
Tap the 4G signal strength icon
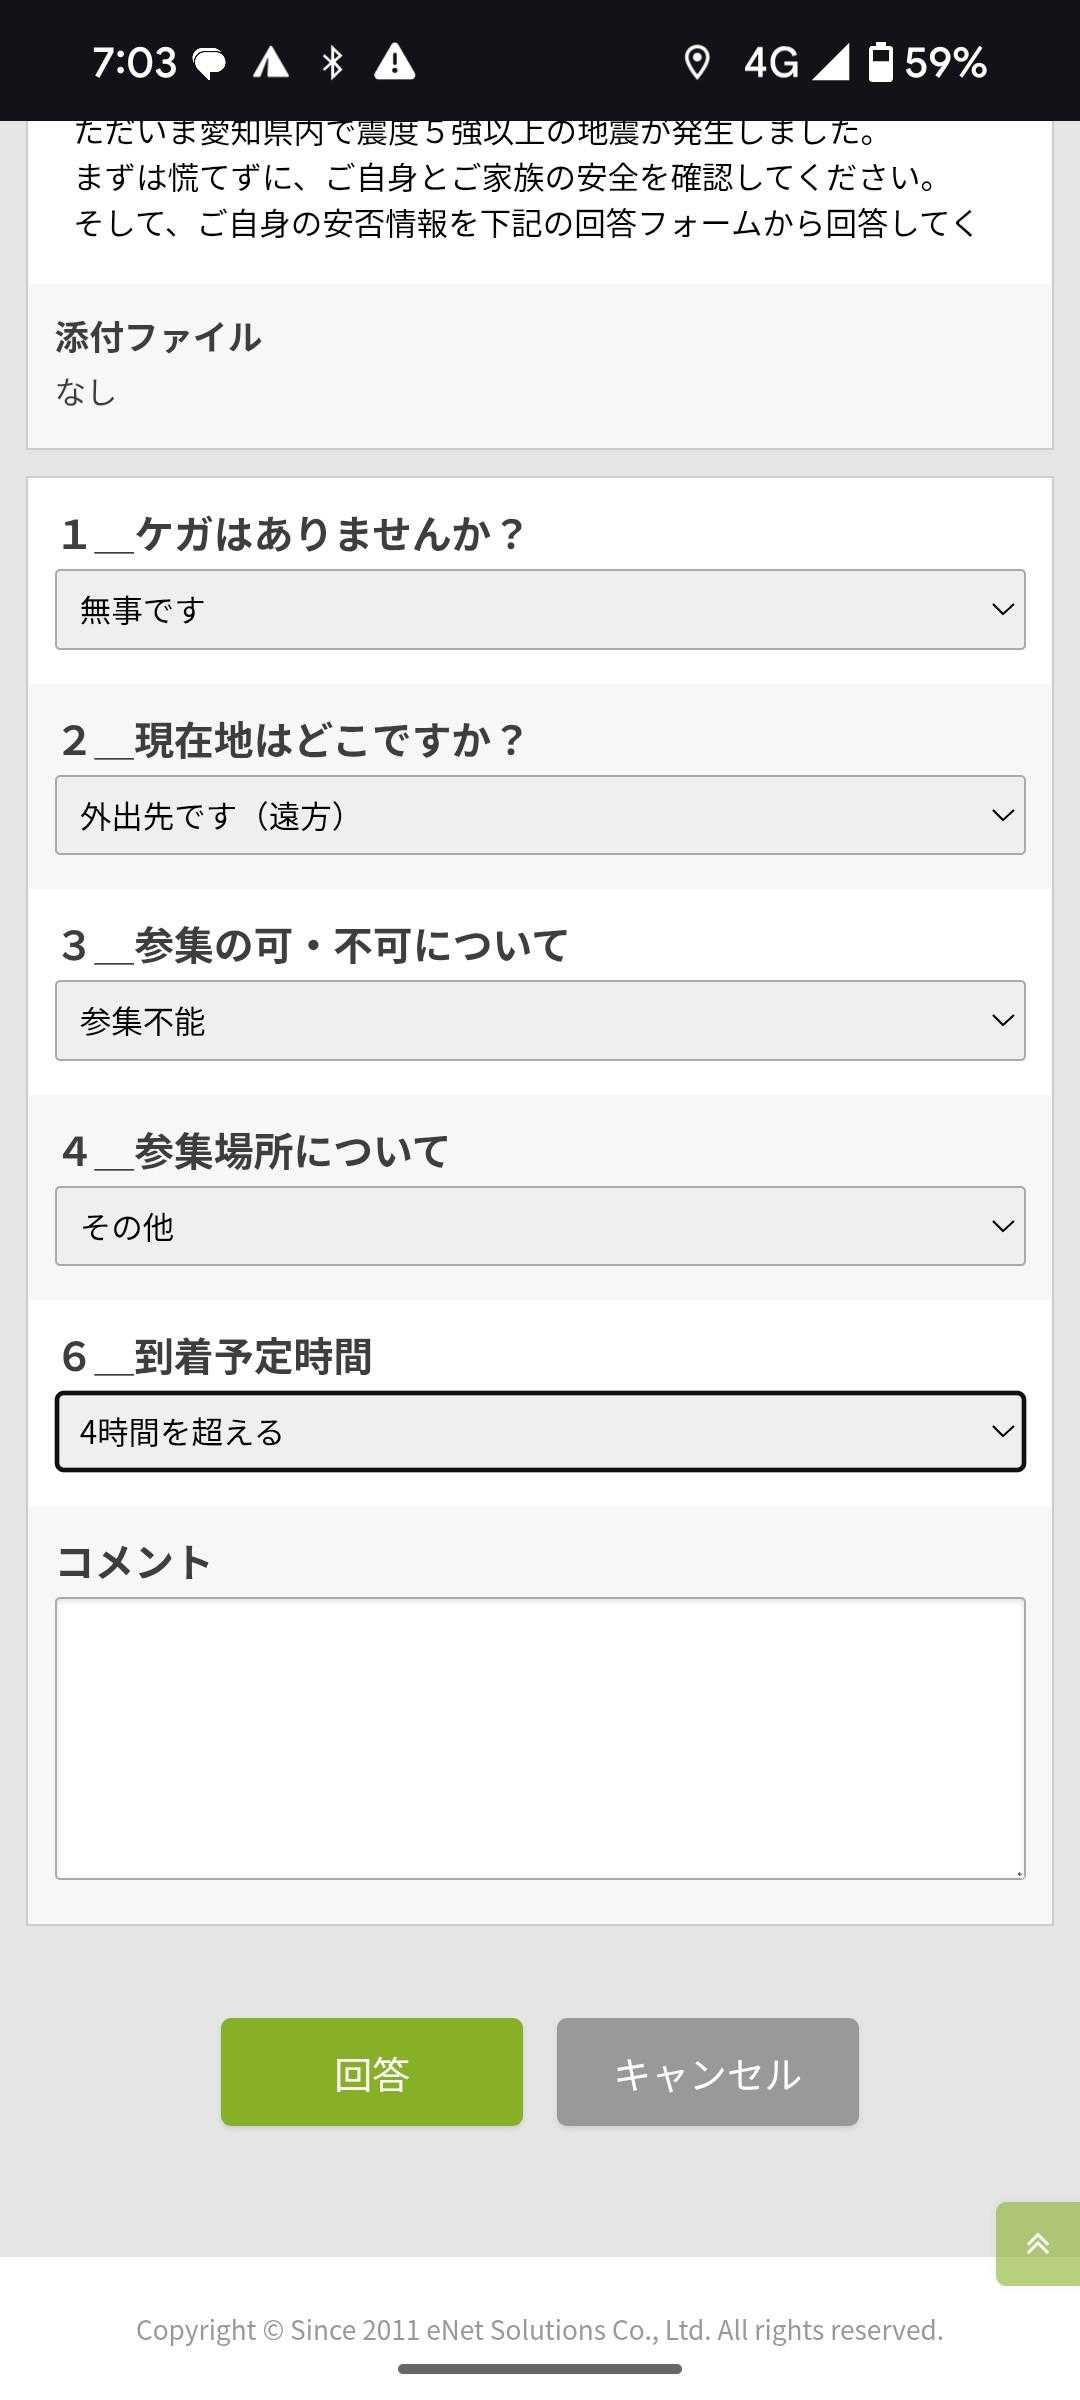[x=830, y=62]
